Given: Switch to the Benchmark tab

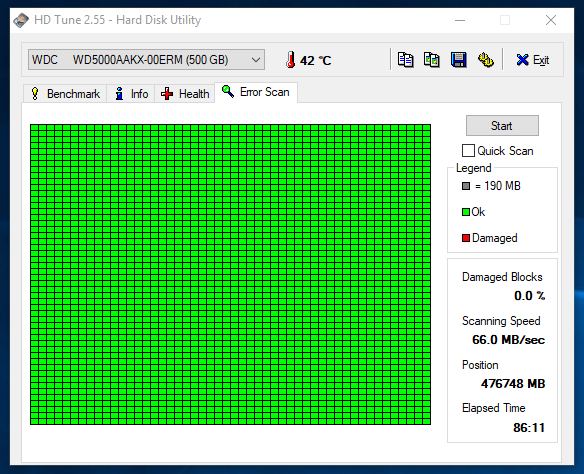Looking at the screenshot, I should tap(66, 94).
